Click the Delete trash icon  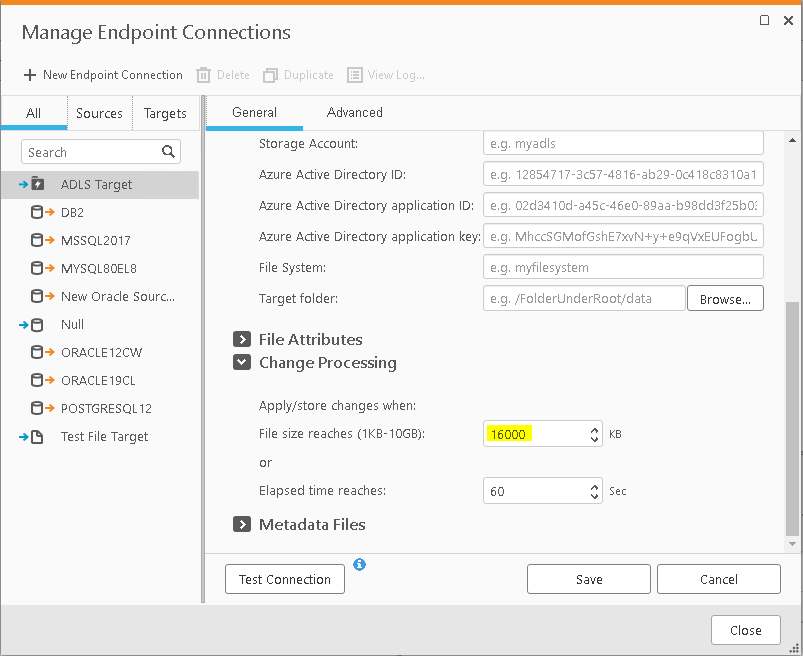203,75
